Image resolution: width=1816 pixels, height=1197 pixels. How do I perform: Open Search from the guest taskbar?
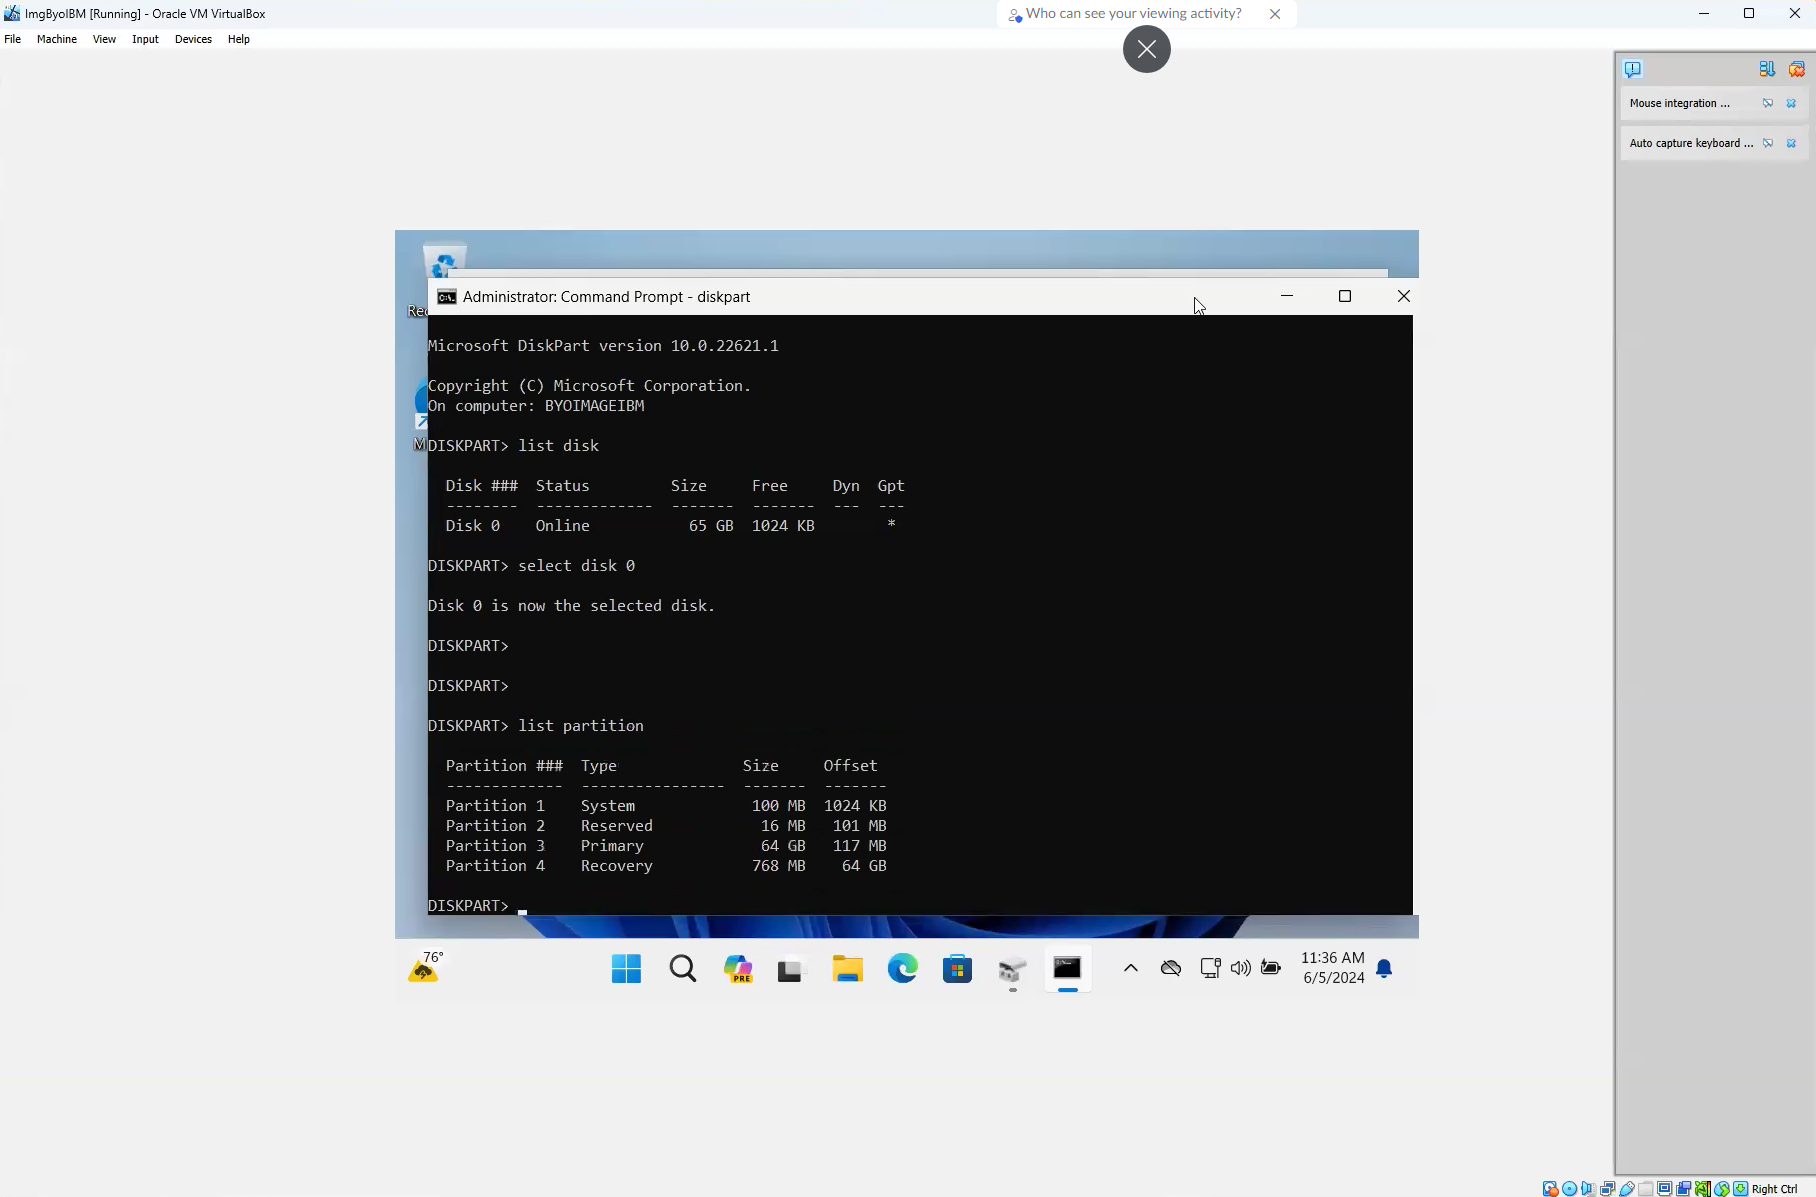pyautogui.click(x=683, y=969)
